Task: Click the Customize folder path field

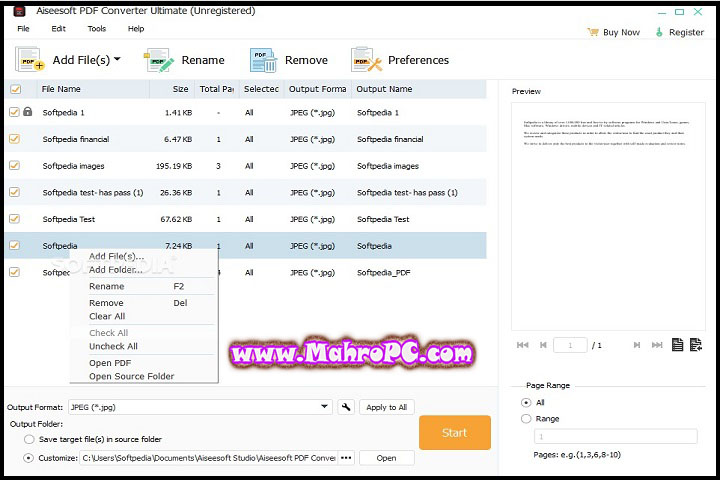Action: (209, 458)
